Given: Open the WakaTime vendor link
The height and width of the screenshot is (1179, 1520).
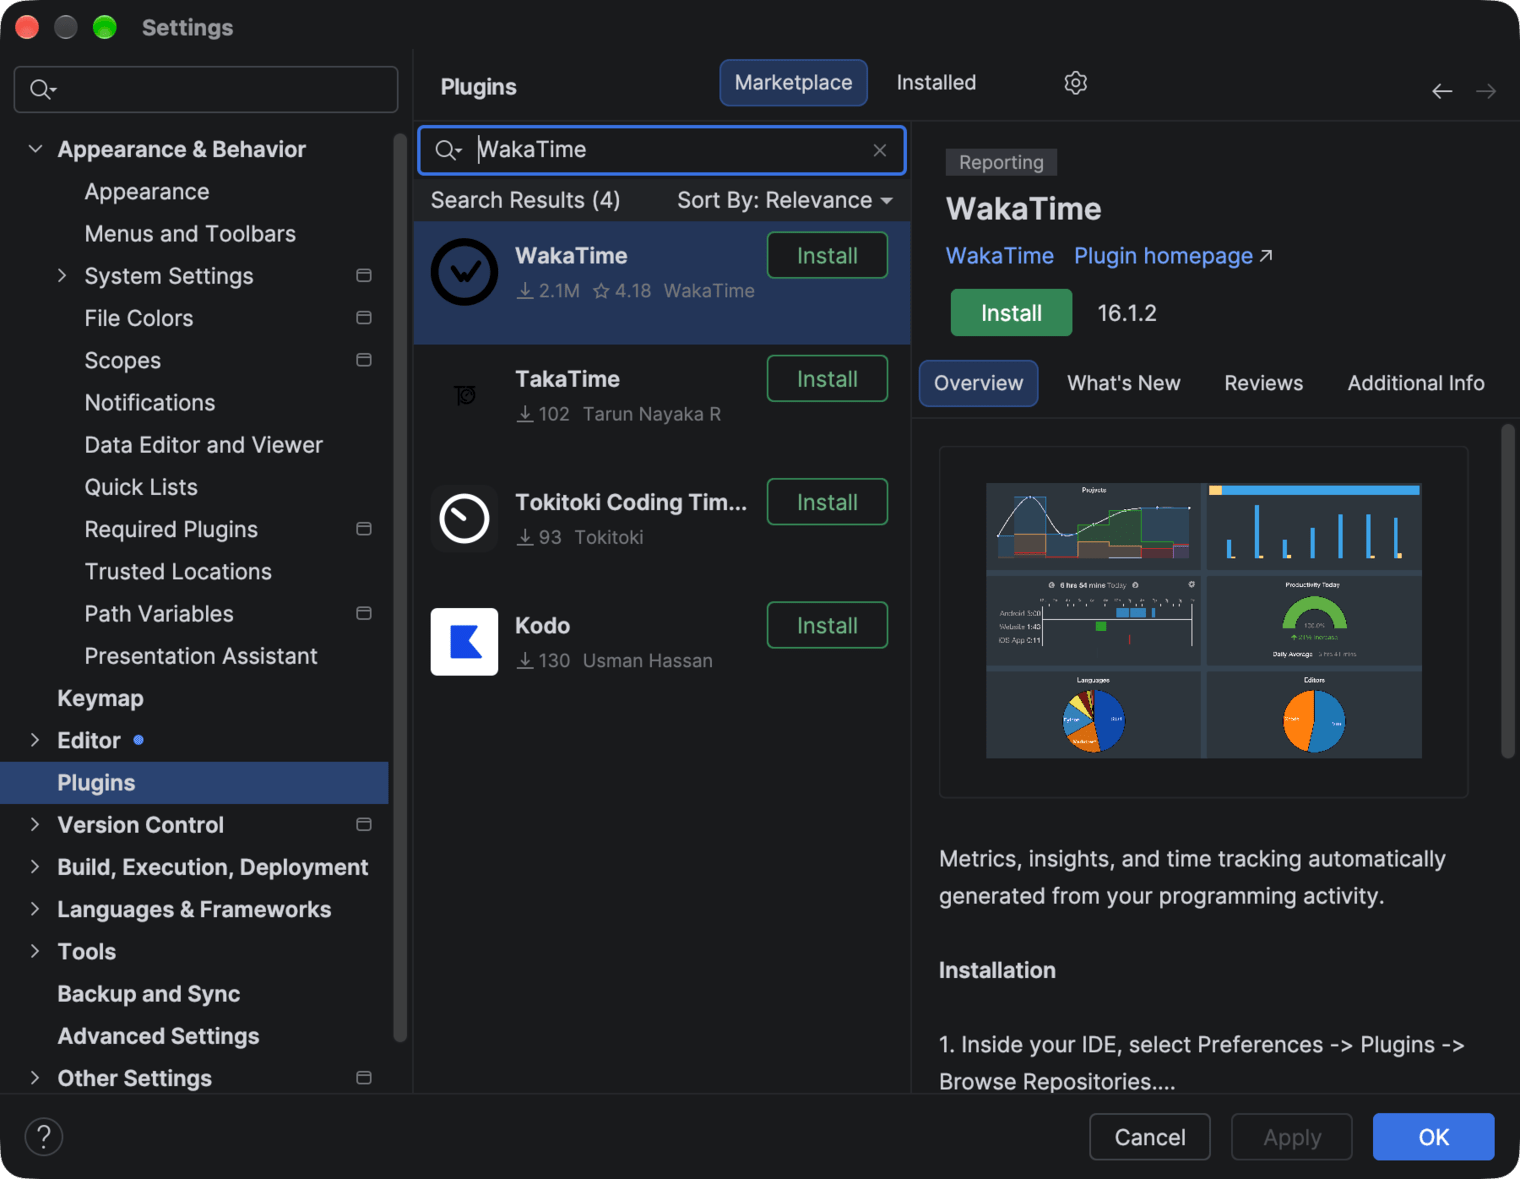Looking at the screenshot, I should click(1000, 256).
